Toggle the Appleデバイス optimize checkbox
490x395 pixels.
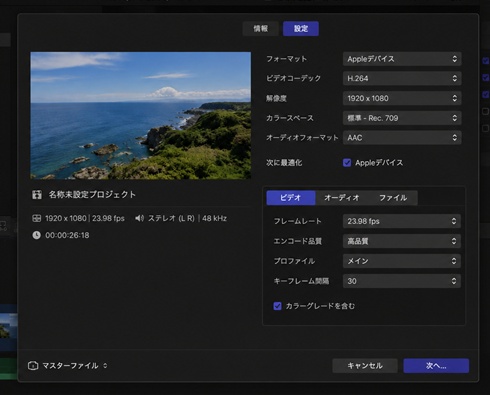point(347,163)
